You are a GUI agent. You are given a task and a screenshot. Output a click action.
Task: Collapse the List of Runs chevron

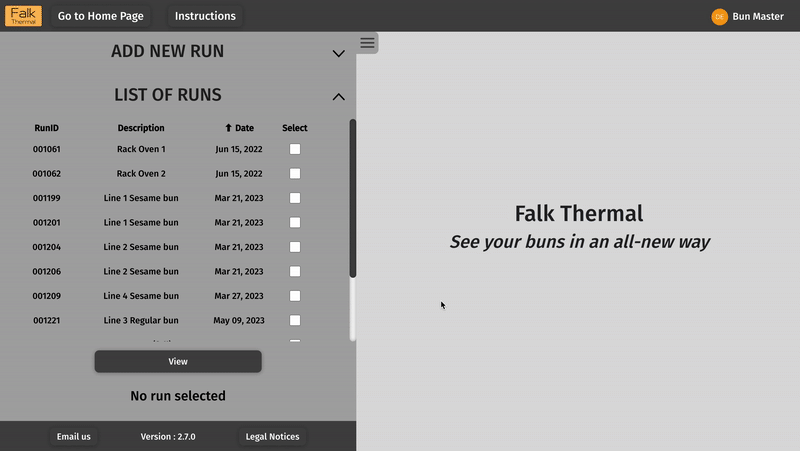[339, 97]
